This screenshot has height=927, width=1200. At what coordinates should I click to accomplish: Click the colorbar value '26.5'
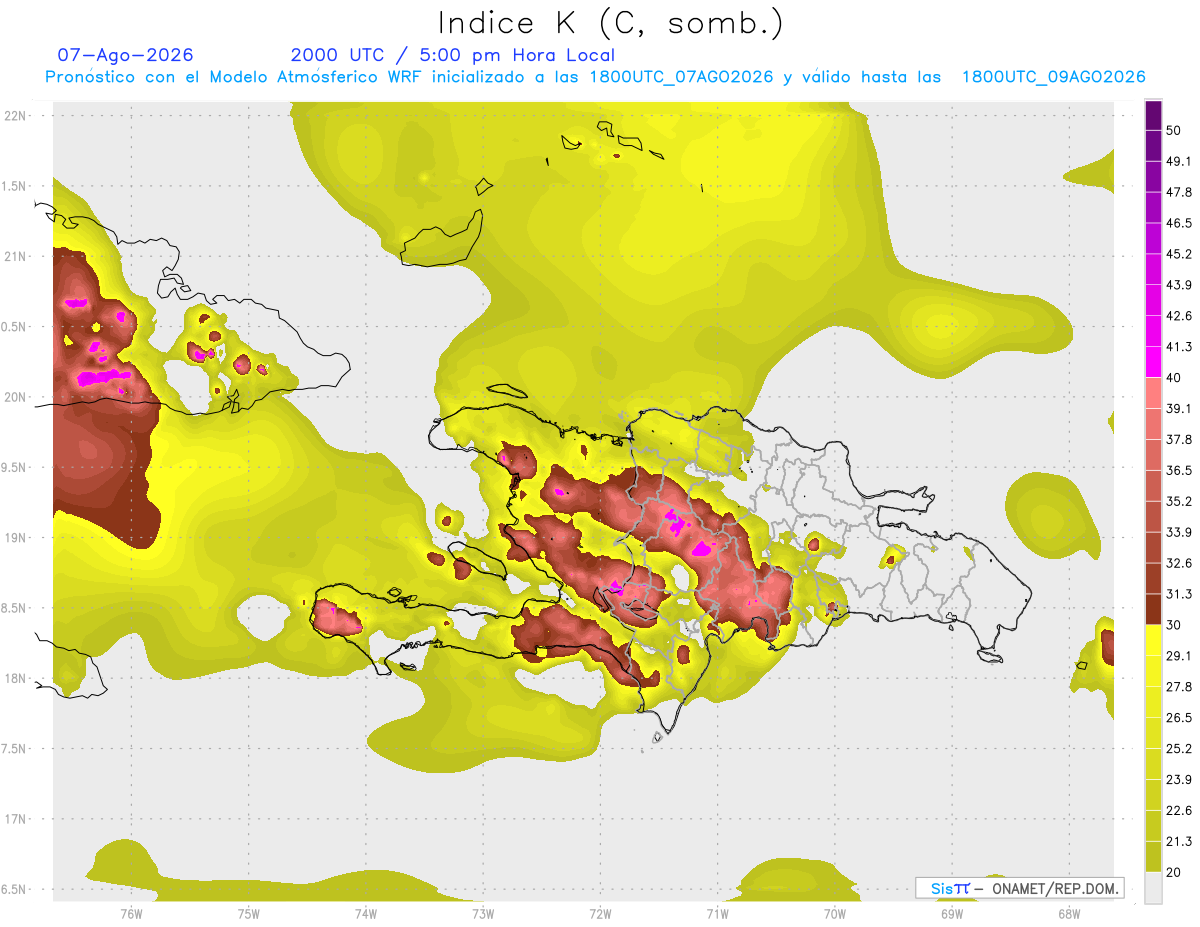(x=1179, y=717)
